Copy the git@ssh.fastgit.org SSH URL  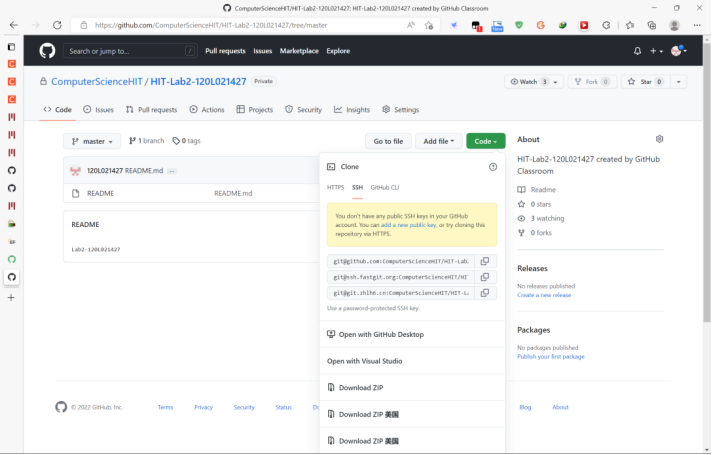(x=485, y=277)
